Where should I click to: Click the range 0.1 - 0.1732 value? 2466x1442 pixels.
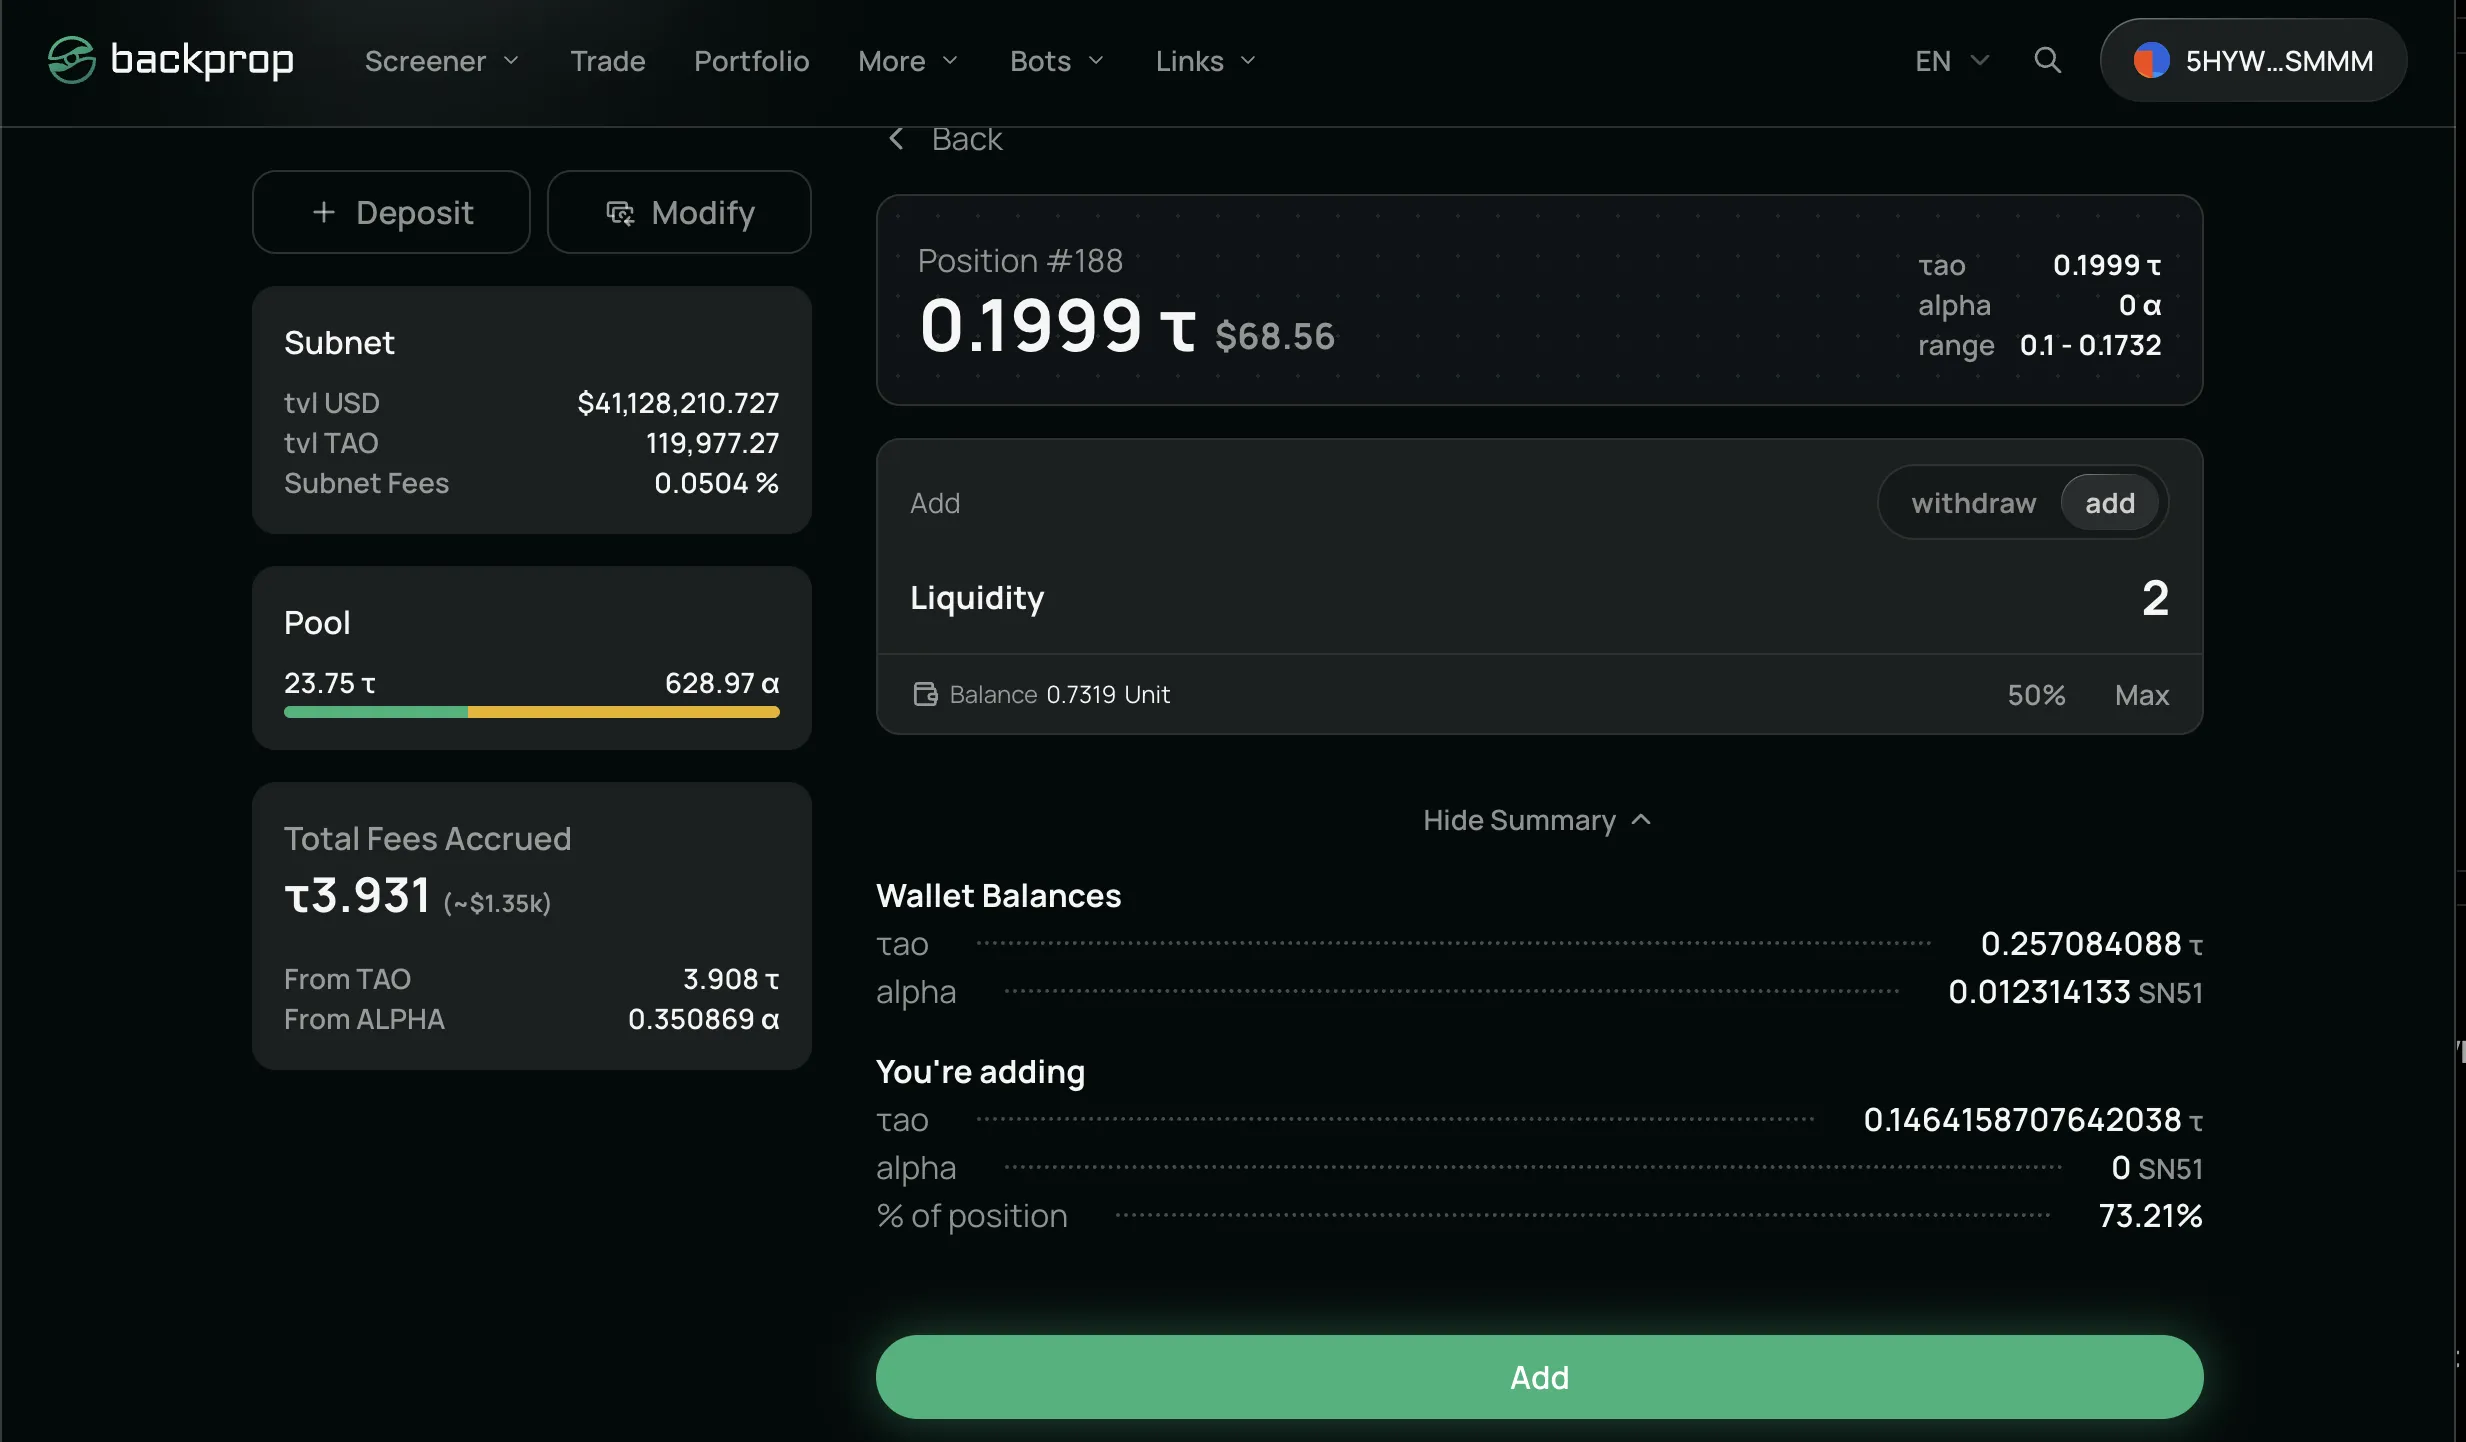point(2091,345)
